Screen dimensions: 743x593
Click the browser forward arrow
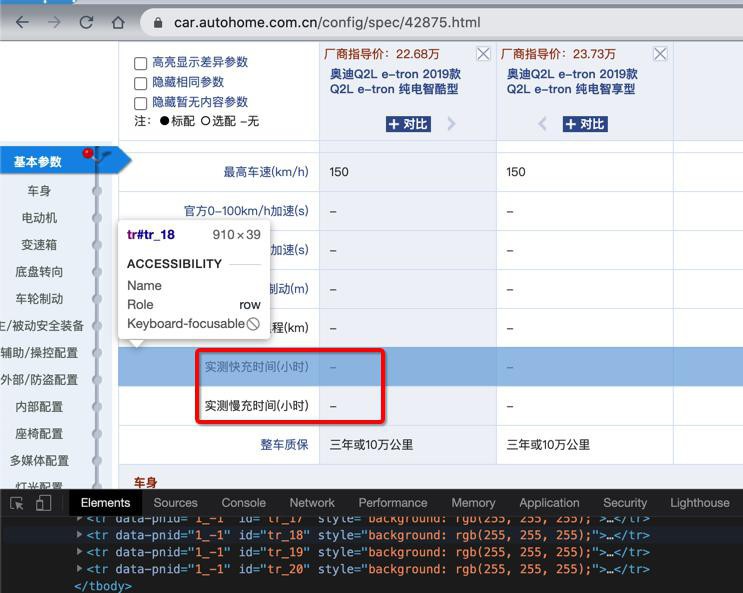(54, 22)
